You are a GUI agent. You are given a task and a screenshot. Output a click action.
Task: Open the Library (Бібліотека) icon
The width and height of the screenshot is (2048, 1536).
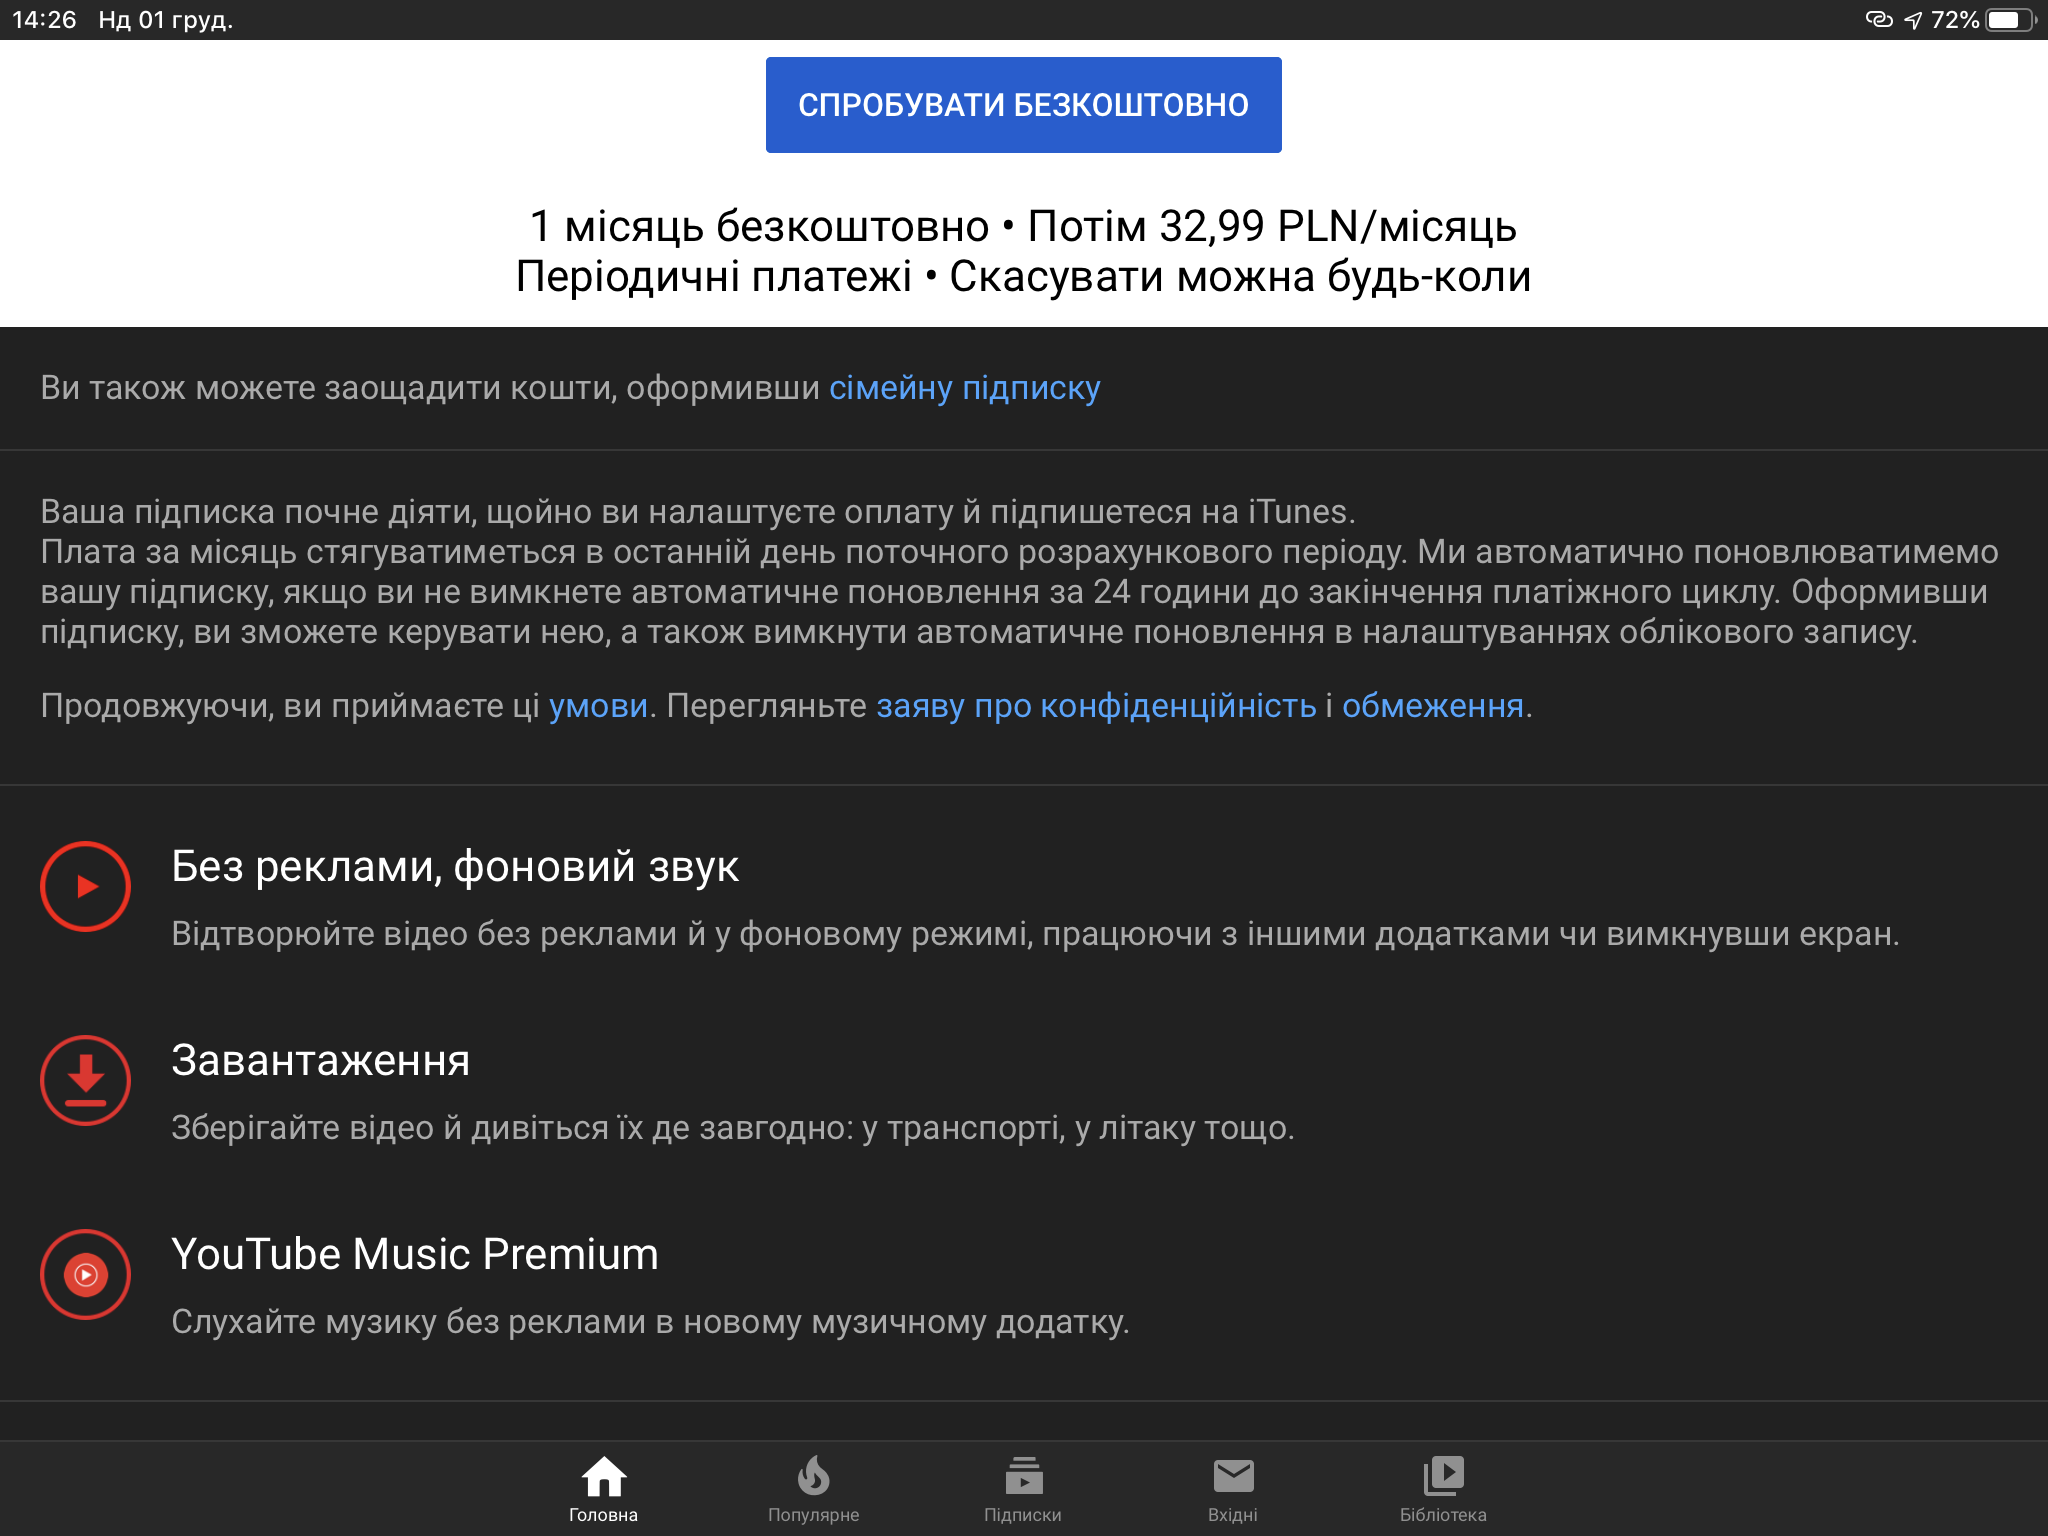1443,1475
